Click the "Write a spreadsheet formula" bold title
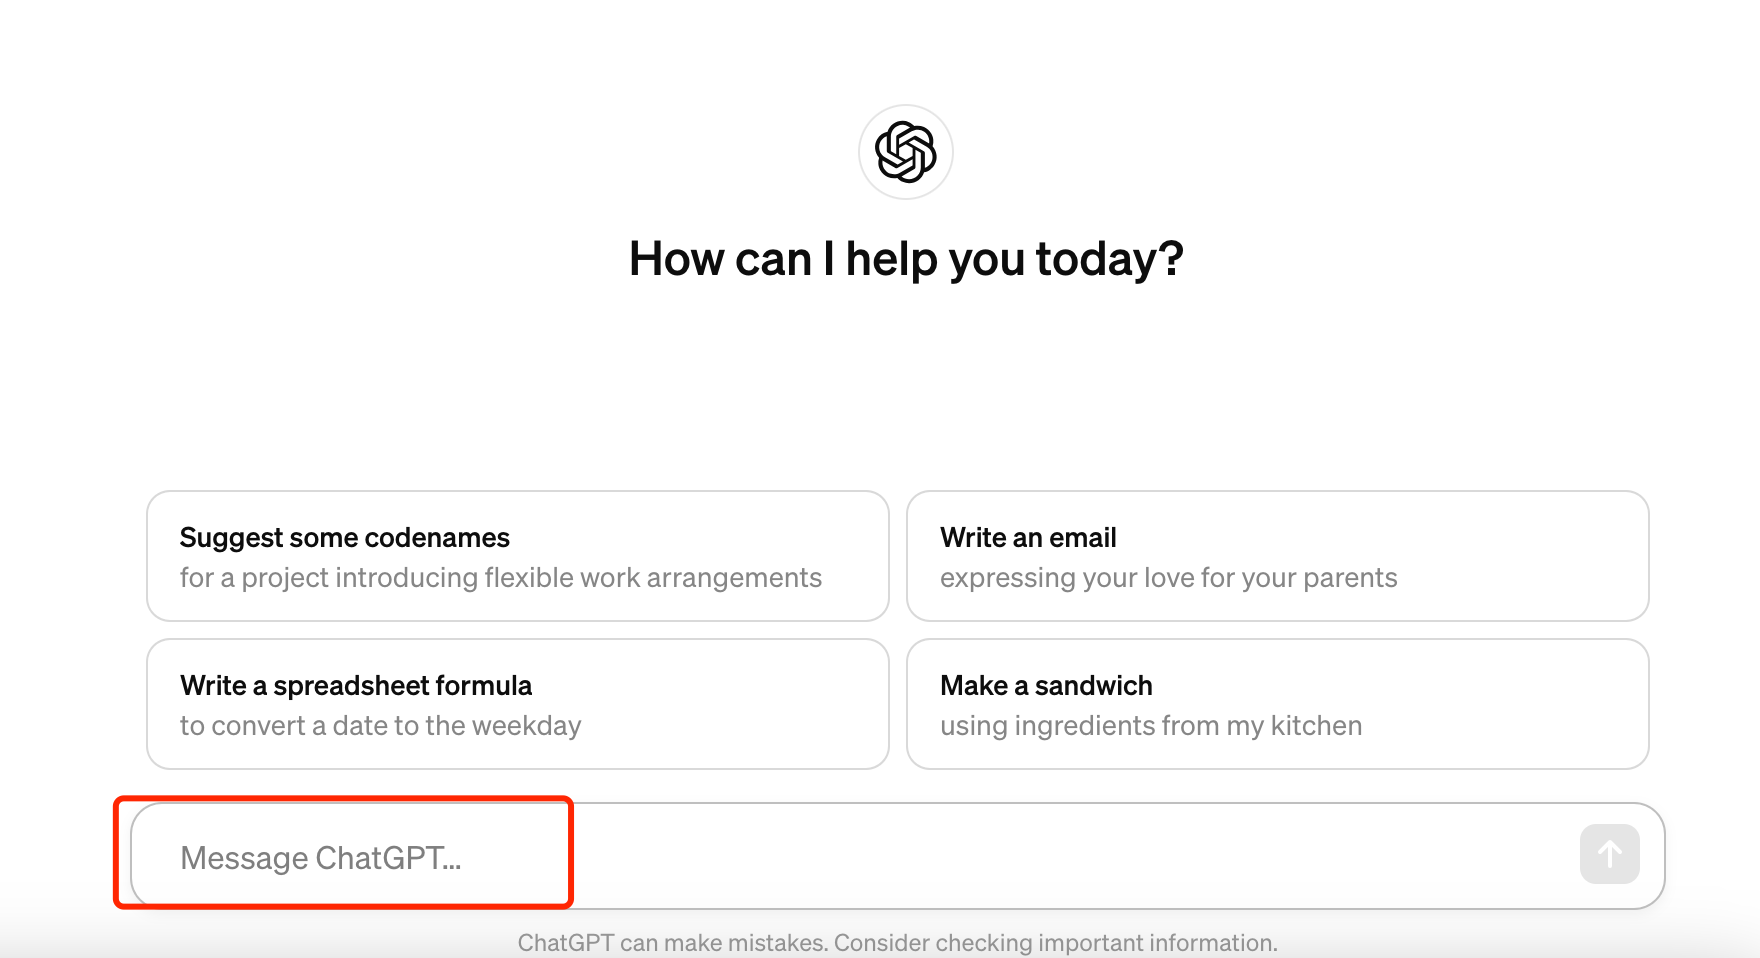1760x958 pixels. click(x=355, y=686)
